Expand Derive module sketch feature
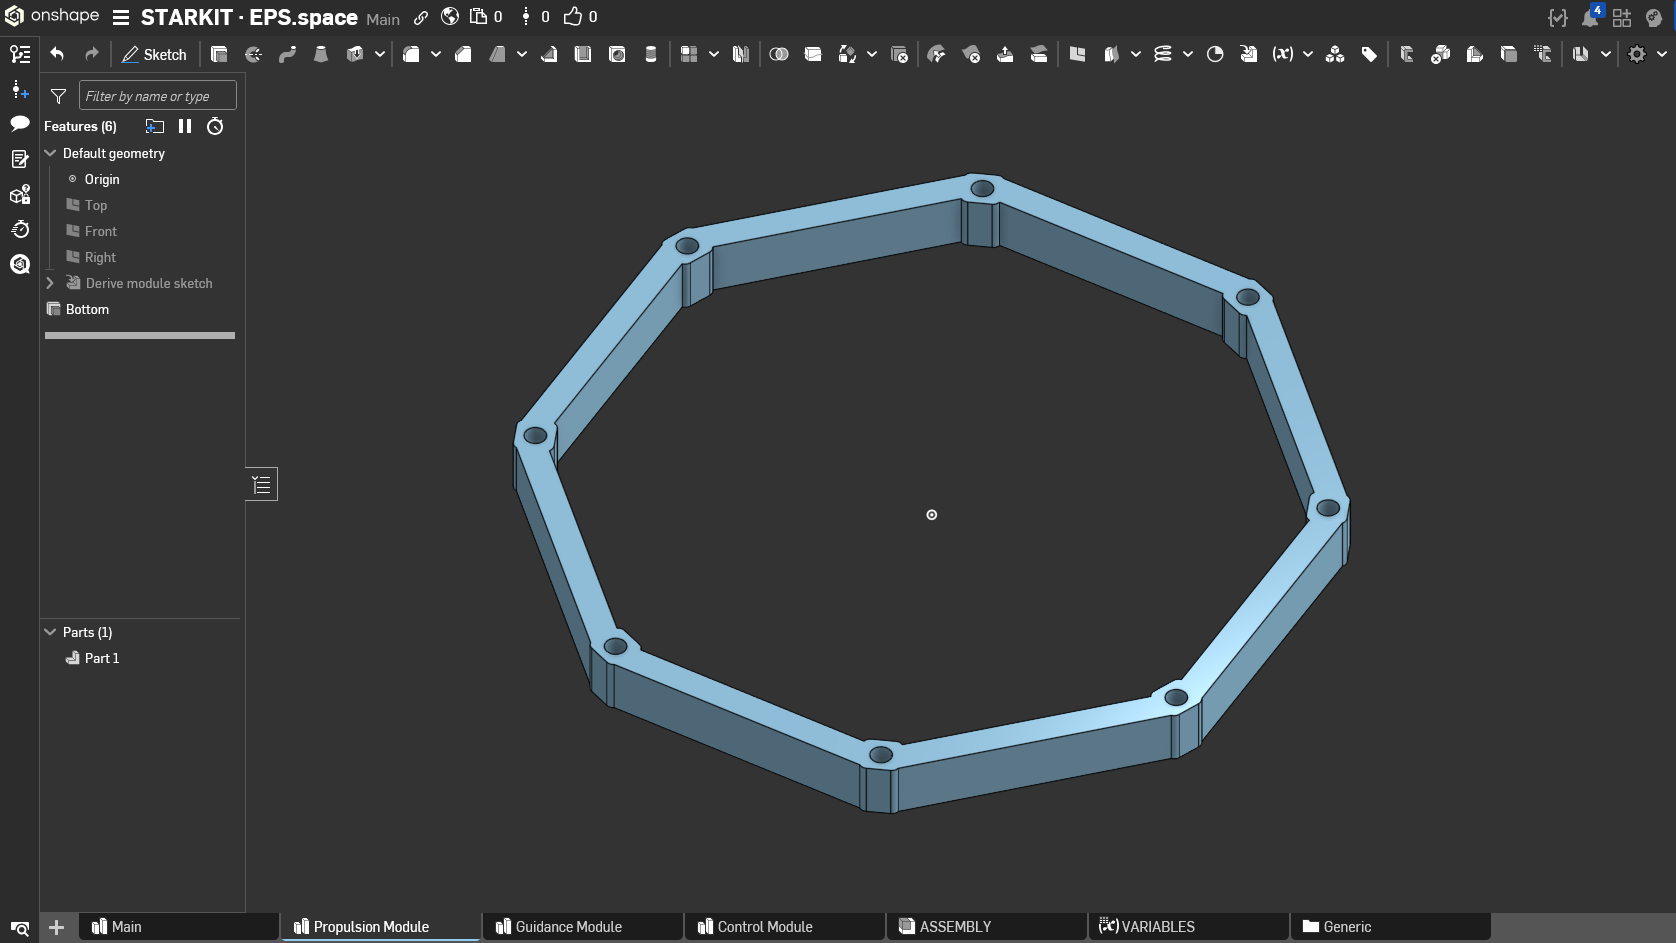 coord(50,283)
